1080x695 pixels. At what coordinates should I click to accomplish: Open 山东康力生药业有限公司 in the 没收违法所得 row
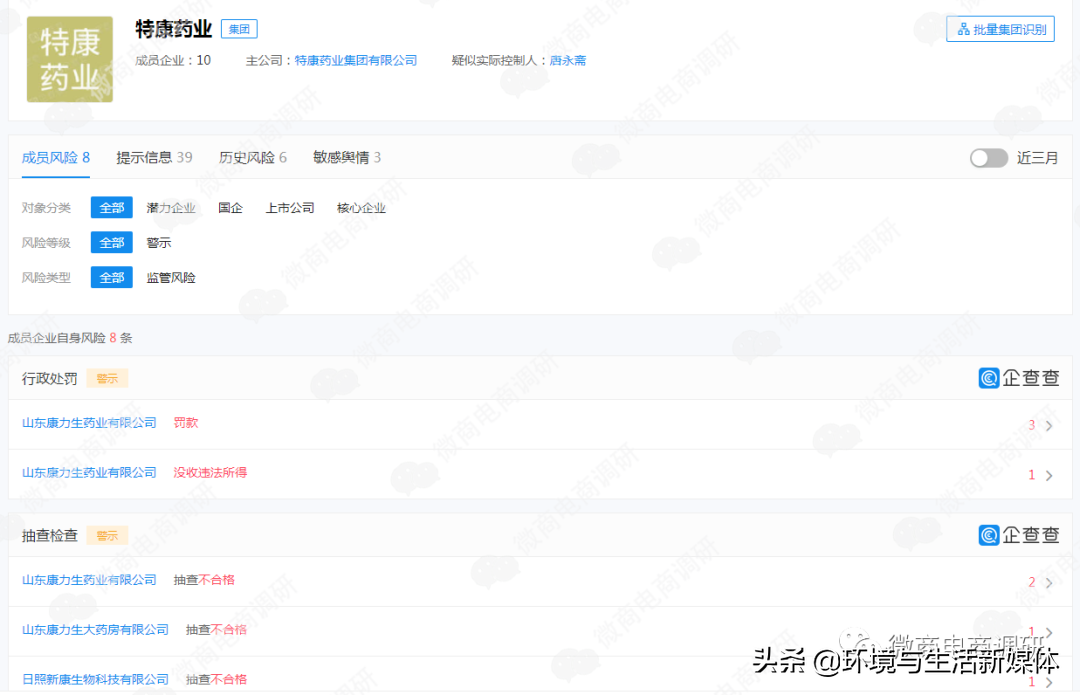(x=89, y=473)
